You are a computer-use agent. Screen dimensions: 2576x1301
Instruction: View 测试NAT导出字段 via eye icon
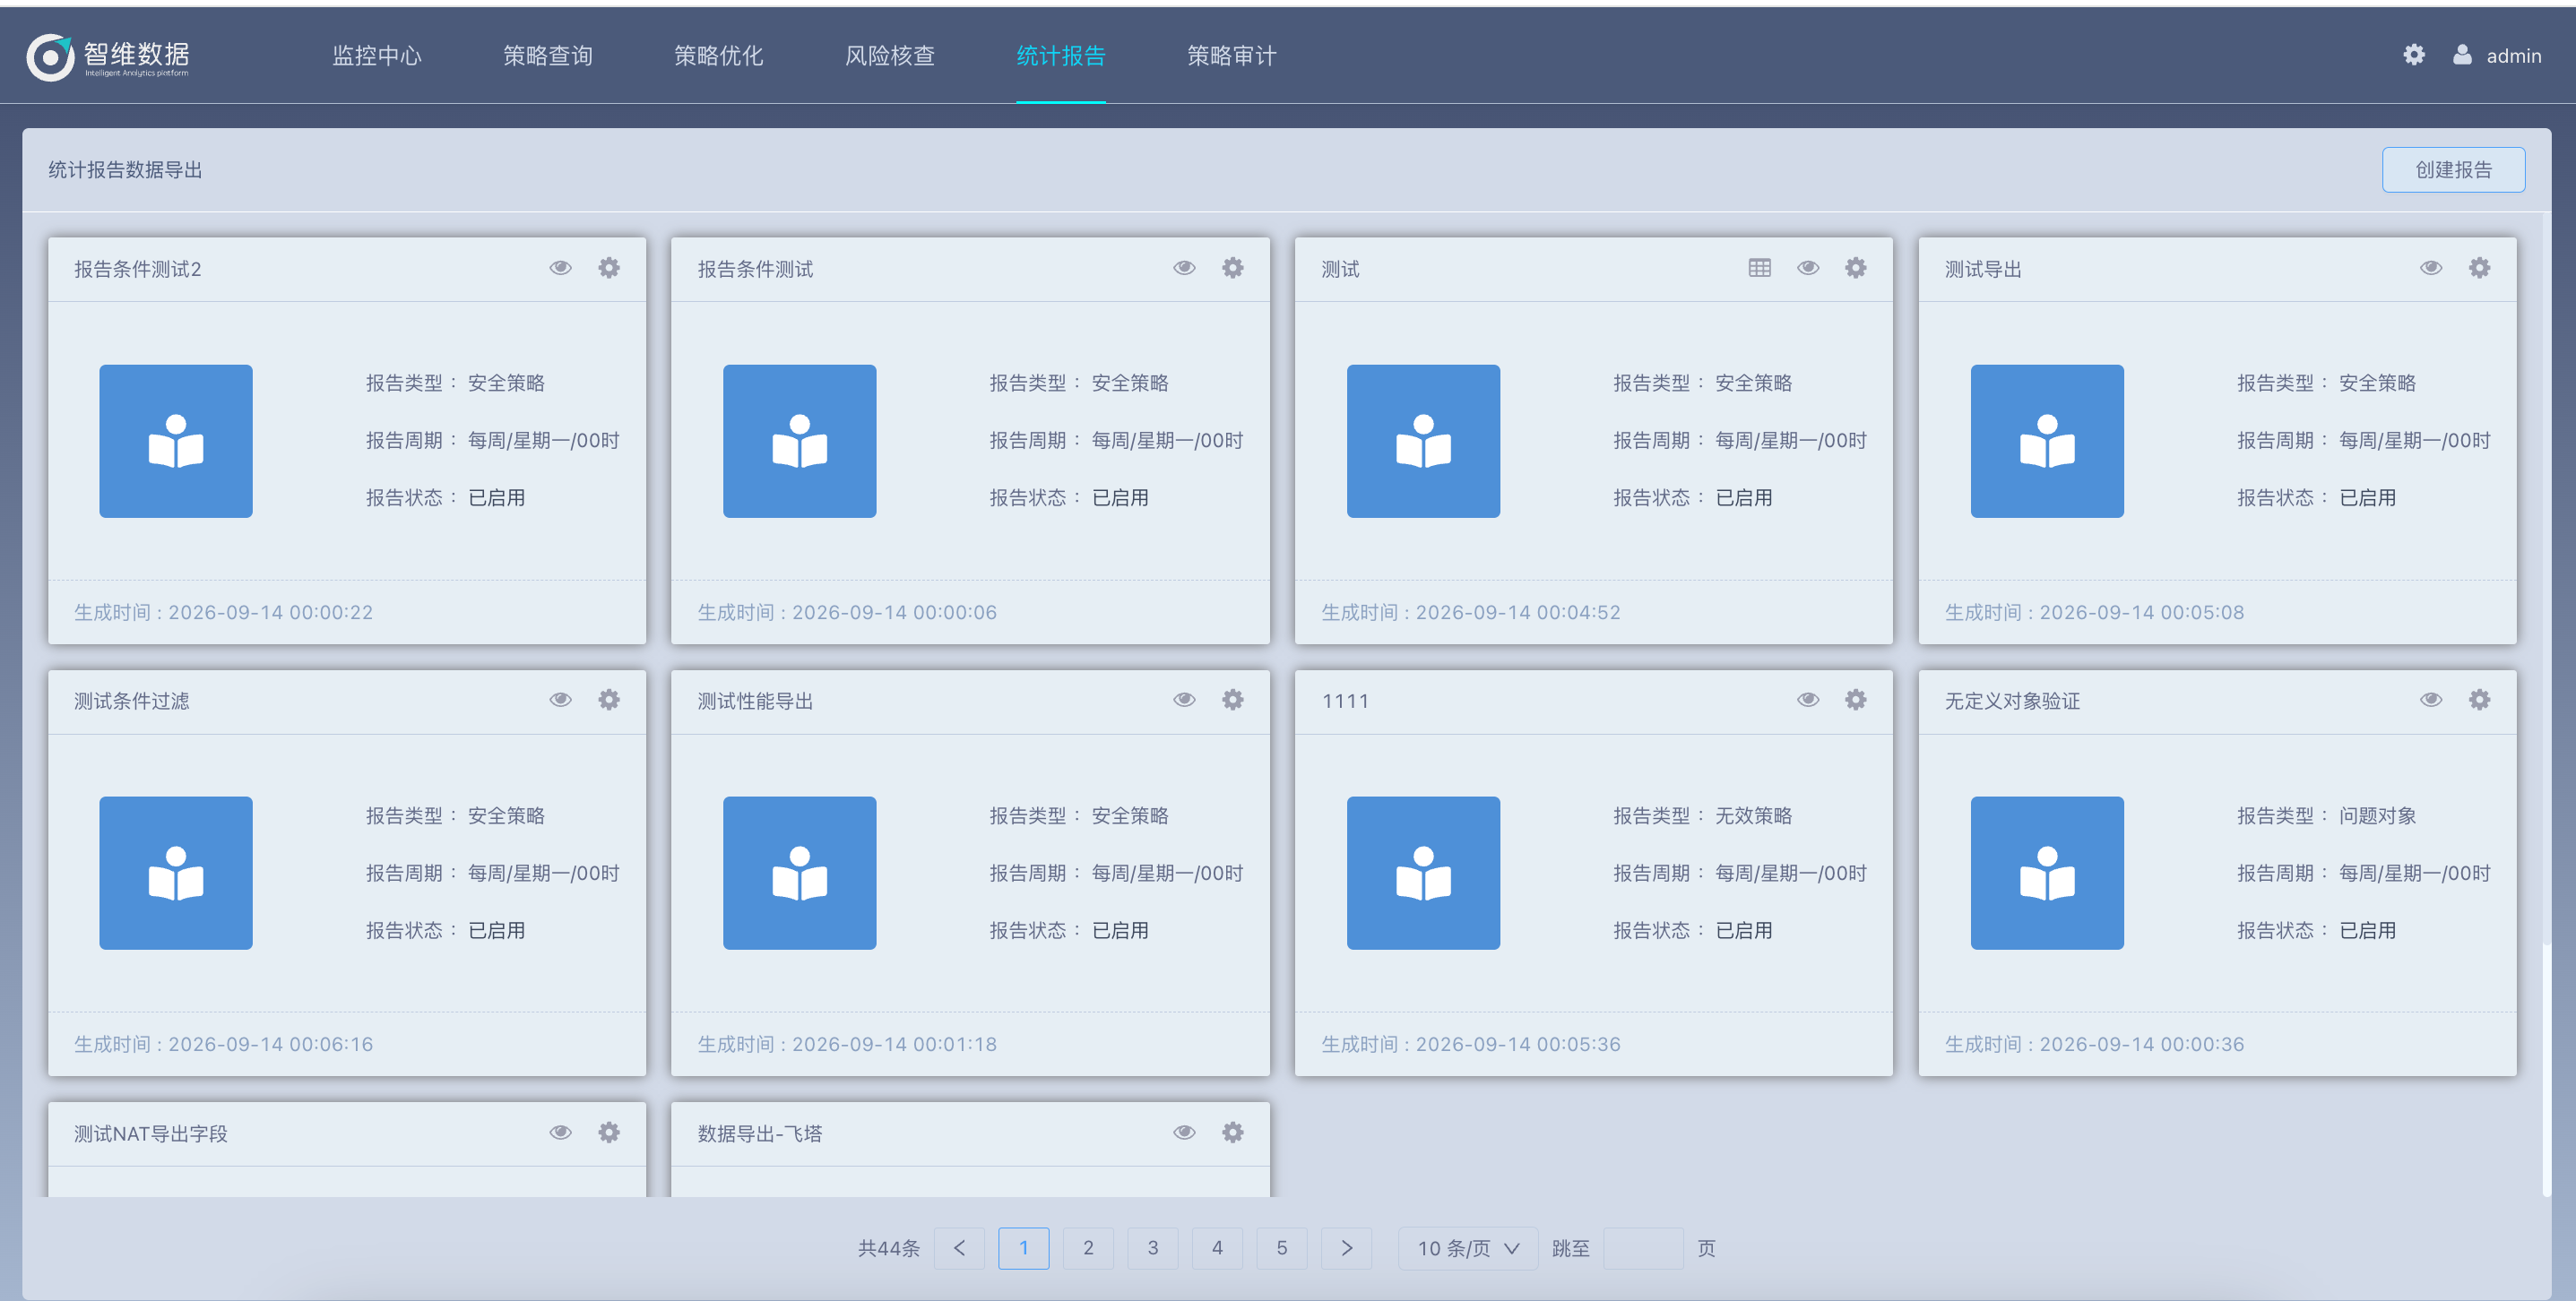coord(561,1132)
